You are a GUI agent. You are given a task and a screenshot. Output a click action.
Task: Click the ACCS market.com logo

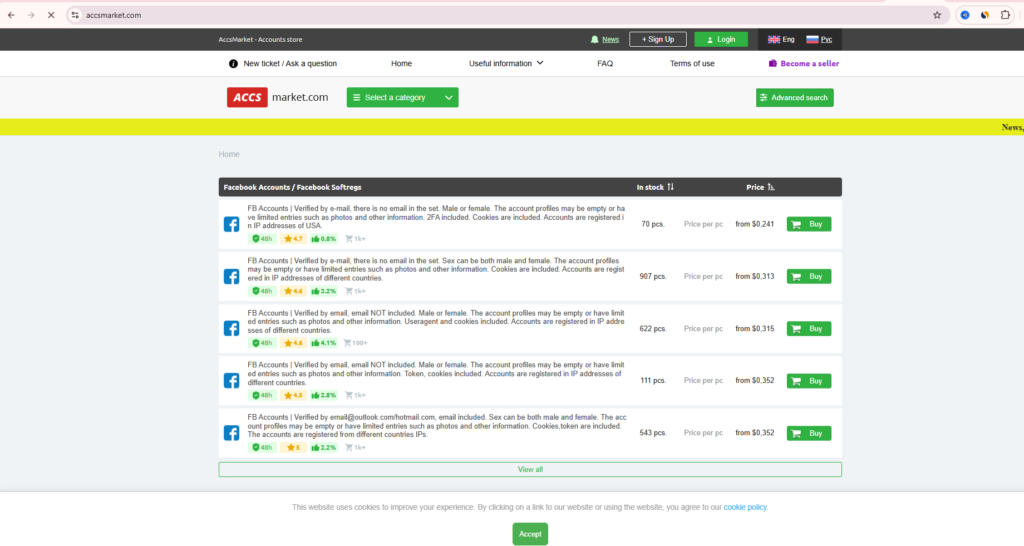[278, 97]
